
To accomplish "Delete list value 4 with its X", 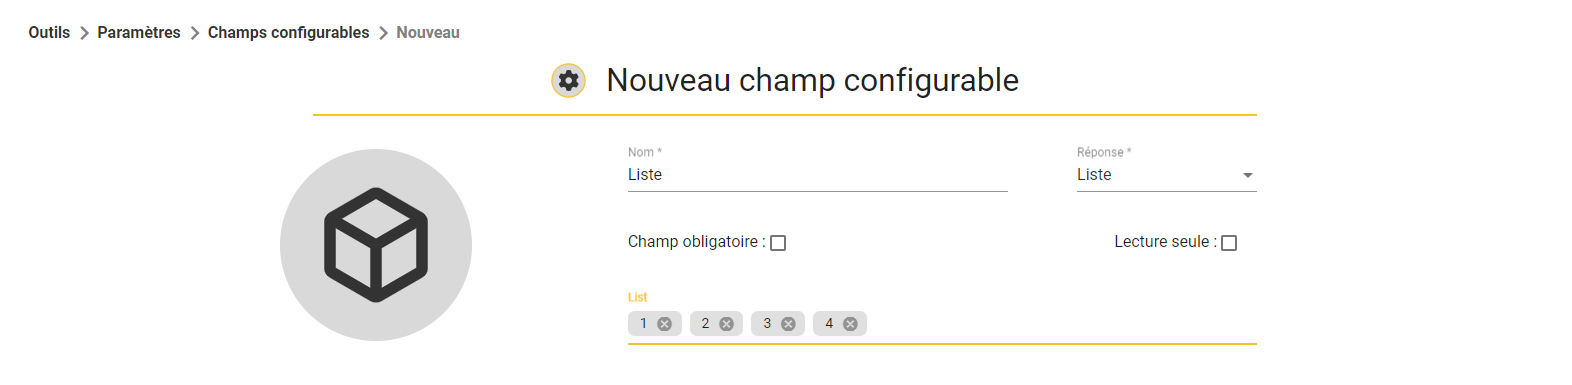I will [850, 324].
